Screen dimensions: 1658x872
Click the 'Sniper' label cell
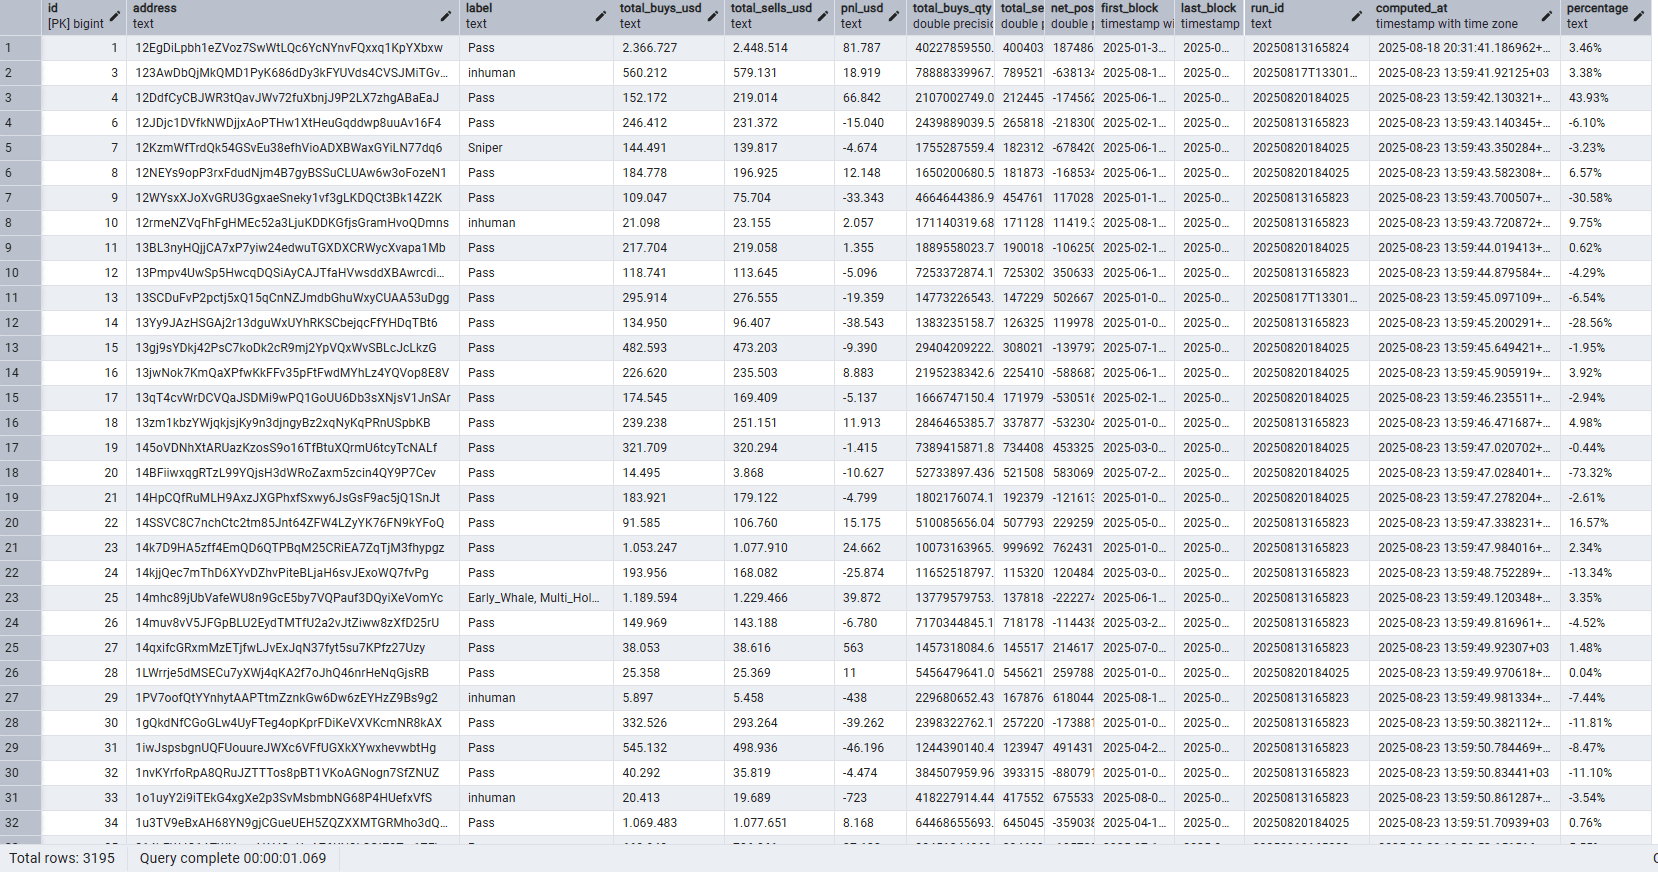point(485,148)
